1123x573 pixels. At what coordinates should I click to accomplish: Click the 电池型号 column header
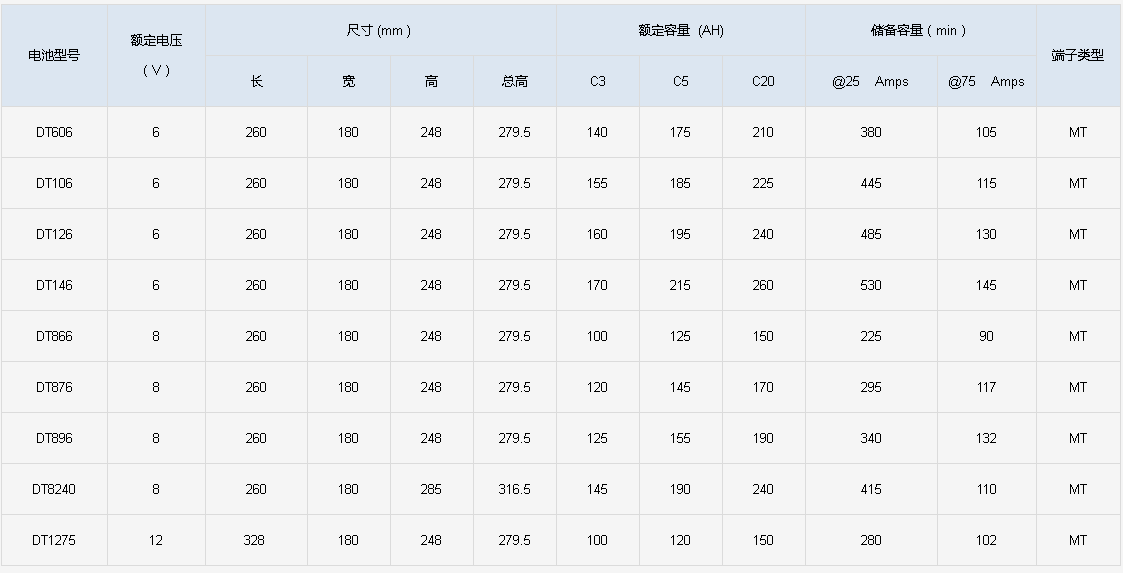pyautogui.click(x=54, y=55)
